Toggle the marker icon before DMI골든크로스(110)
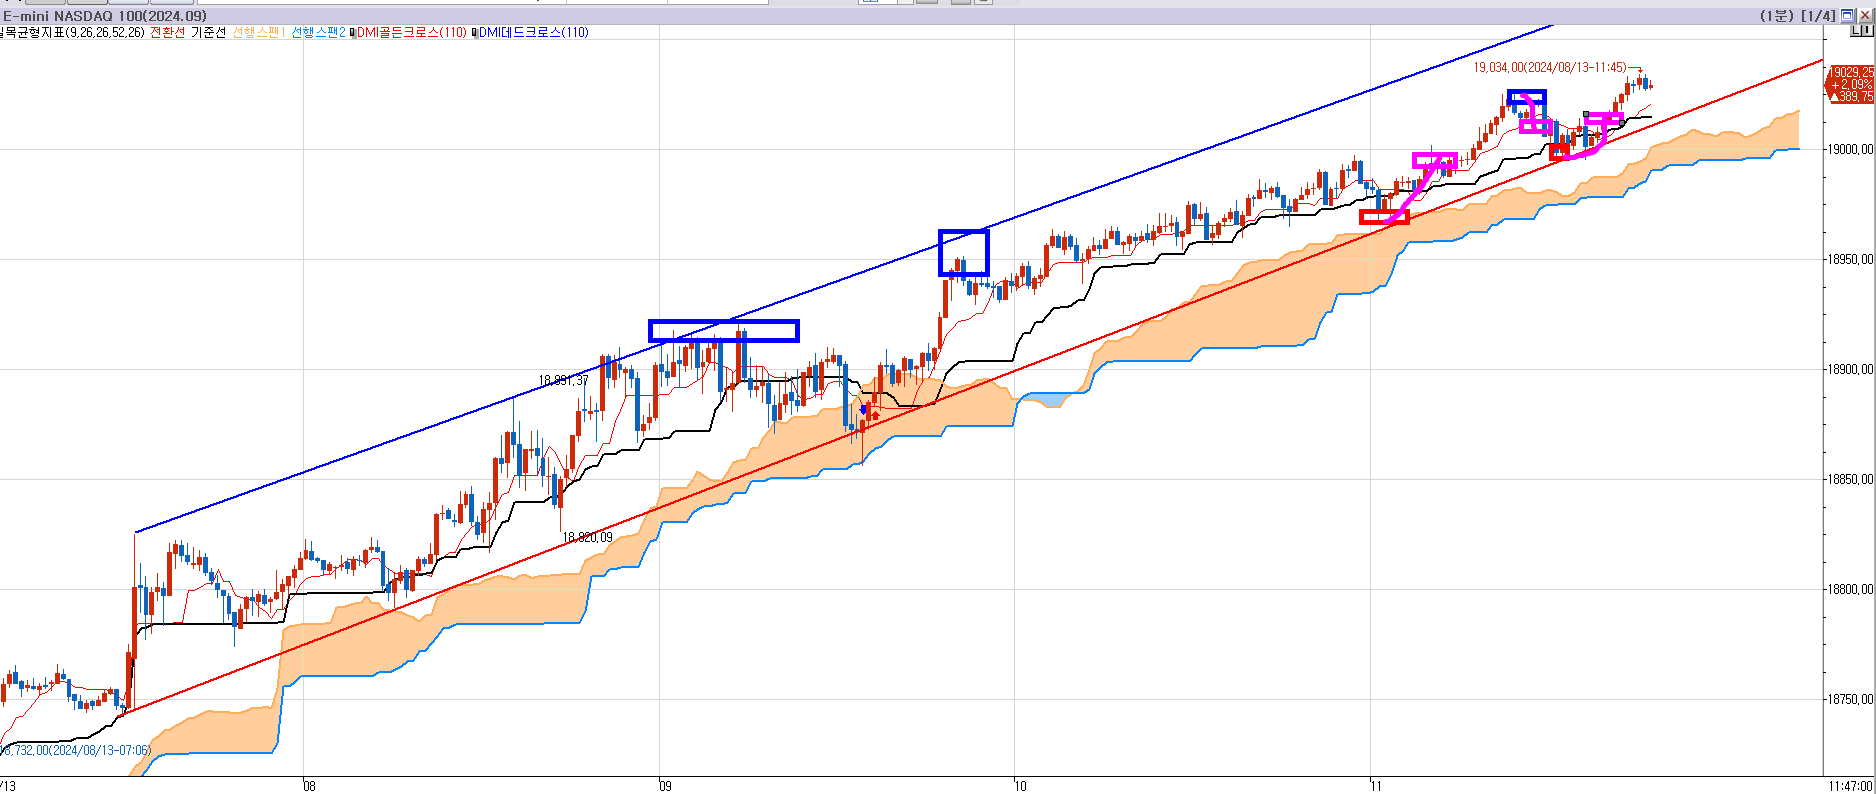 353,33
